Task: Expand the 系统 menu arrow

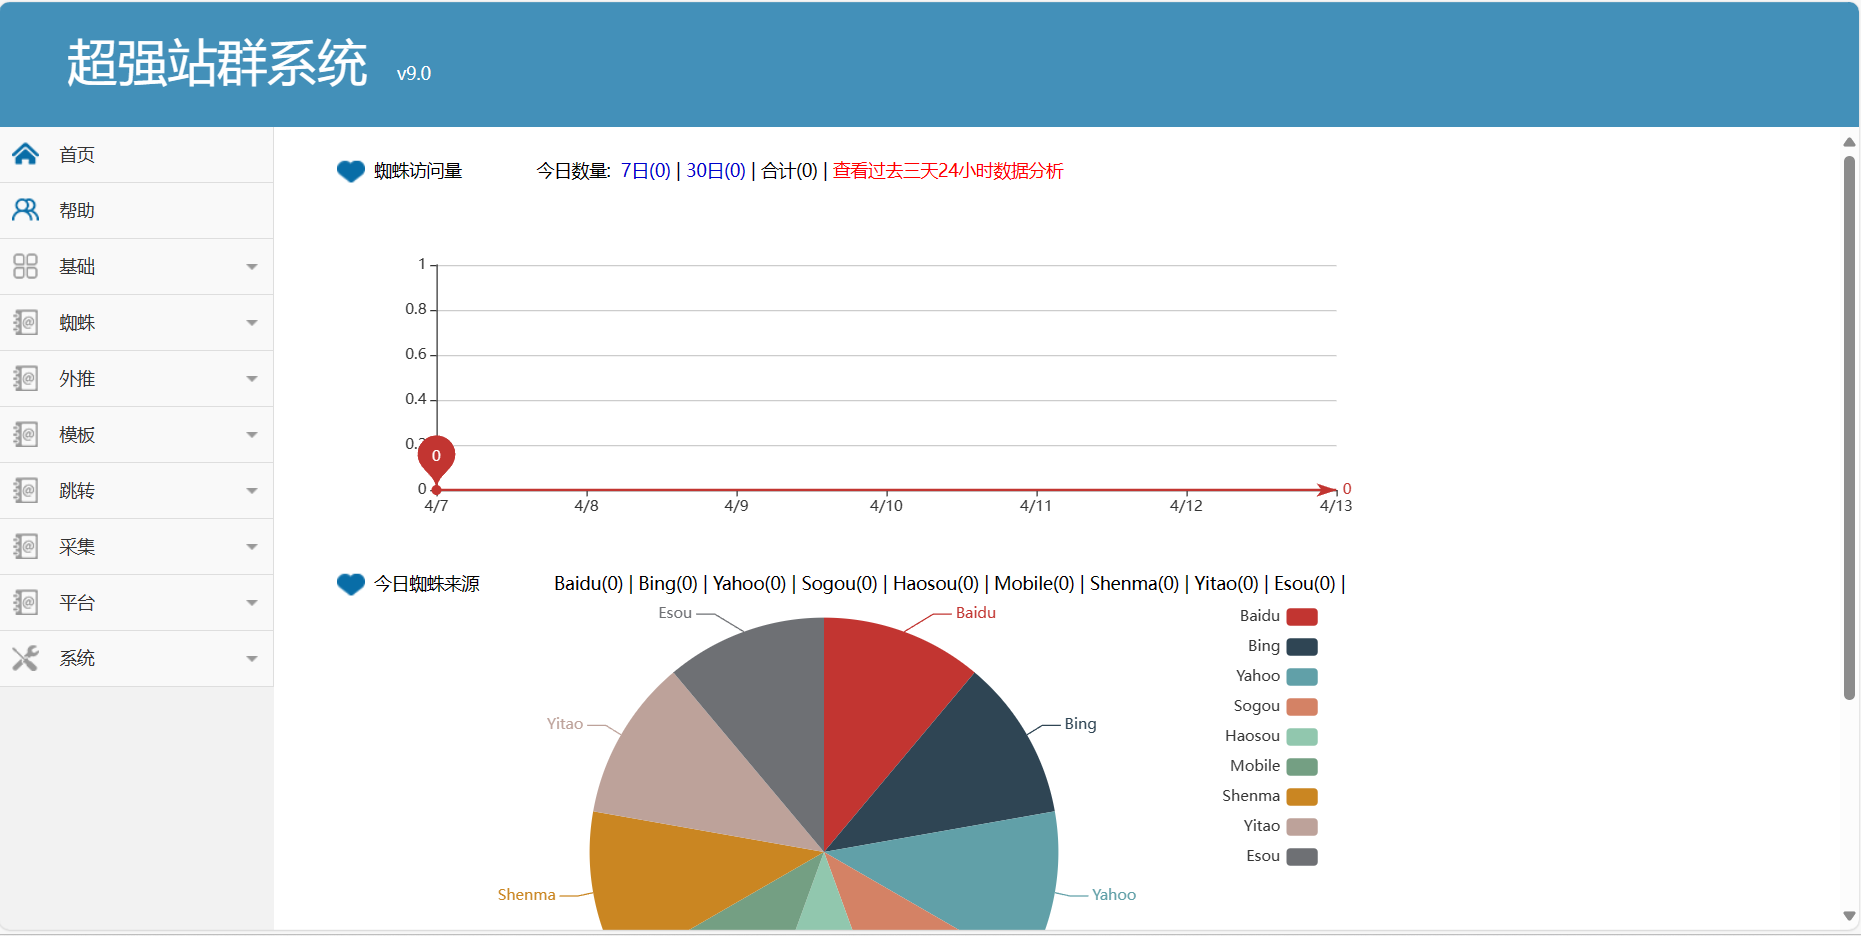Action: (252, 659)
